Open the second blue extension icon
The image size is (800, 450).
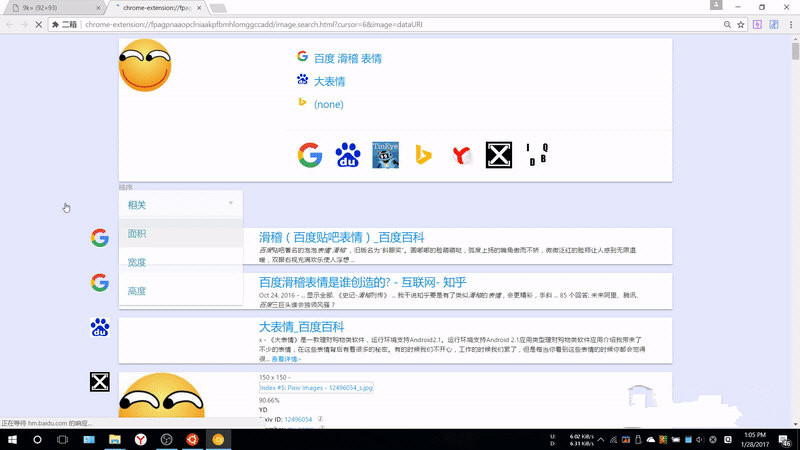pos(774,24)
